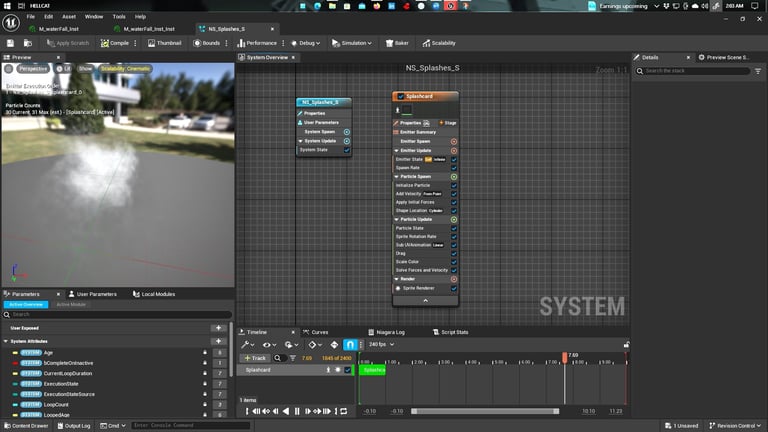The height and width of the screenshot is (432, 768).
Task: Add a module to System Spawn
Action: click(x=346, y=132)
